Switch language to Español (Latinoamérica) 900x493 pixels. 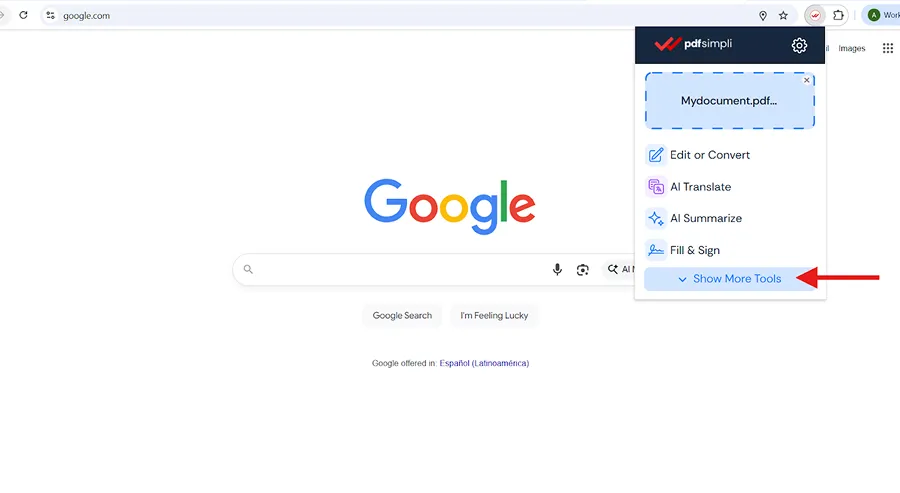click(484, 363)
